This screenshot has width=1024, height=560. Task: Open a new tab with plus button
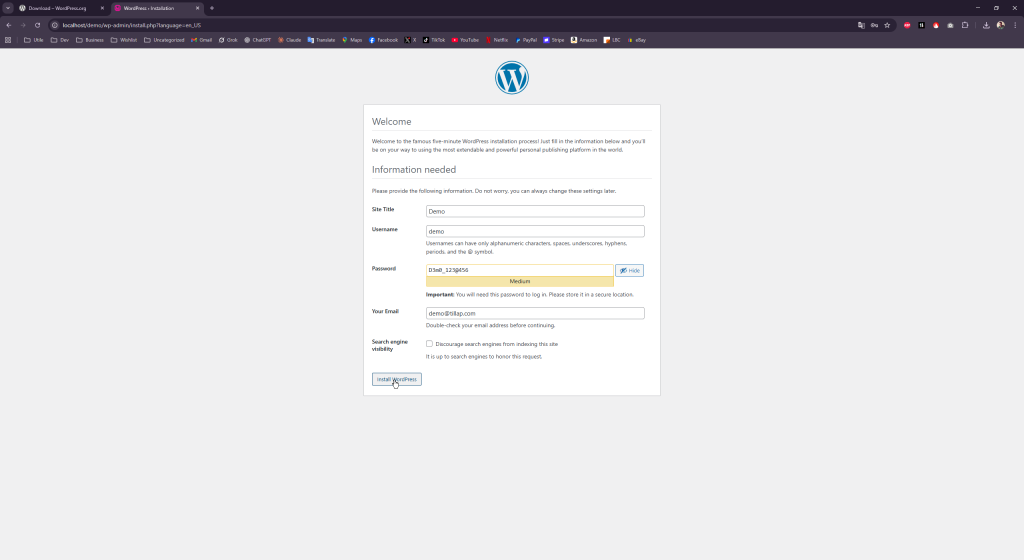click(212, 8)
